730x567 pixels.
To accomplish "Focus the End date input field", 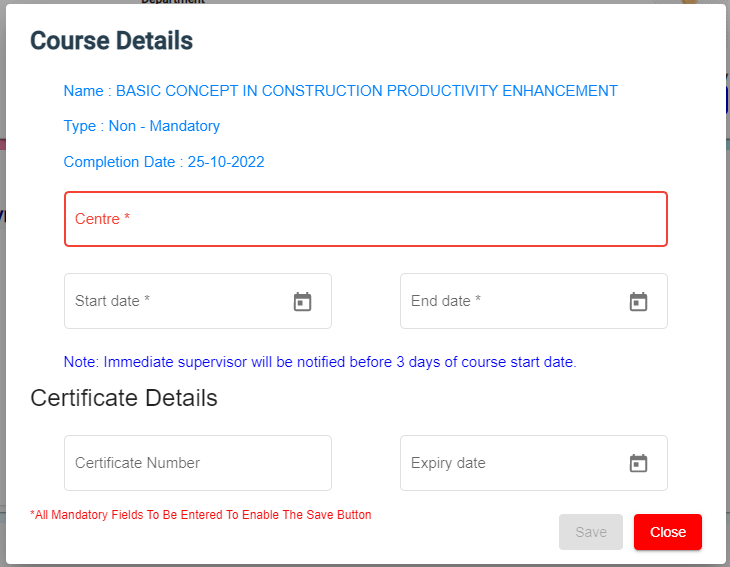I will pyautogui.click(x=510, y=301).
